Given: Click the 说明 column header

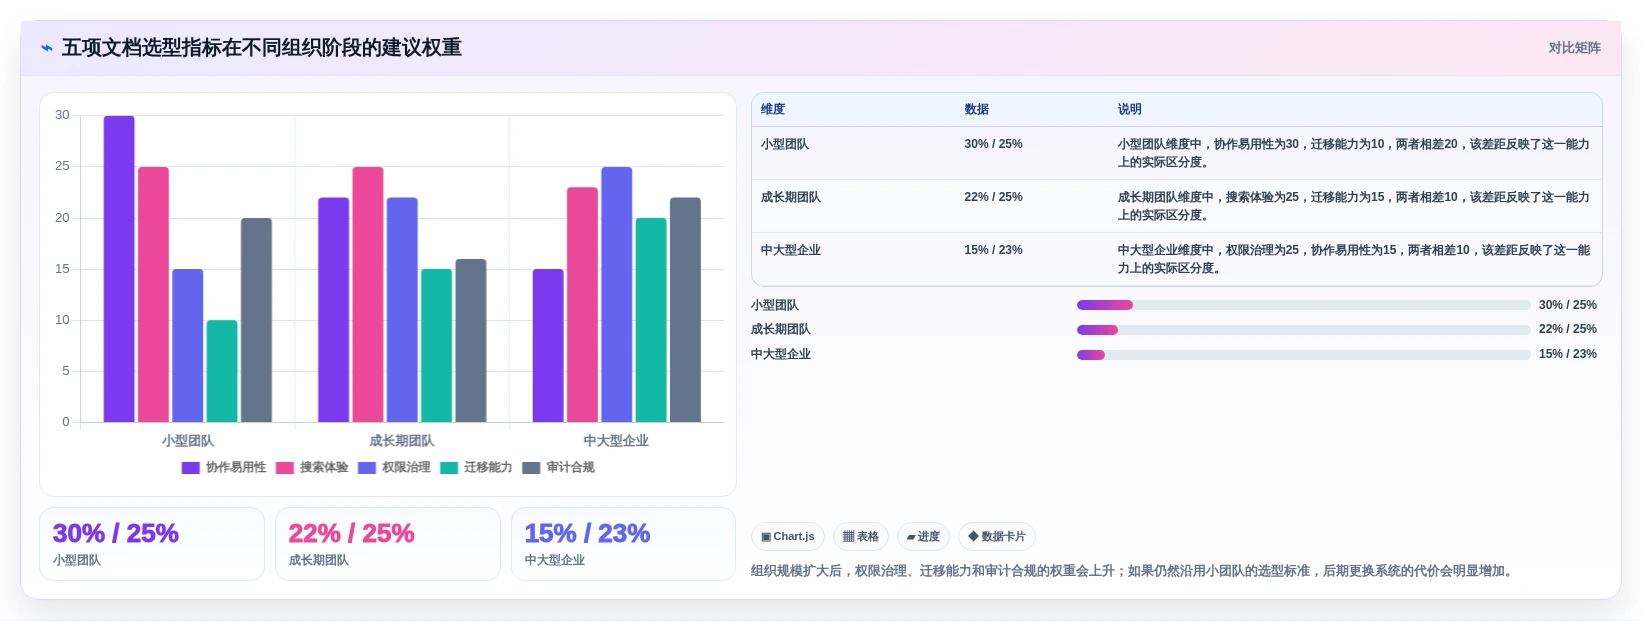Looking at the screenshot, I should pos(1130,110).
